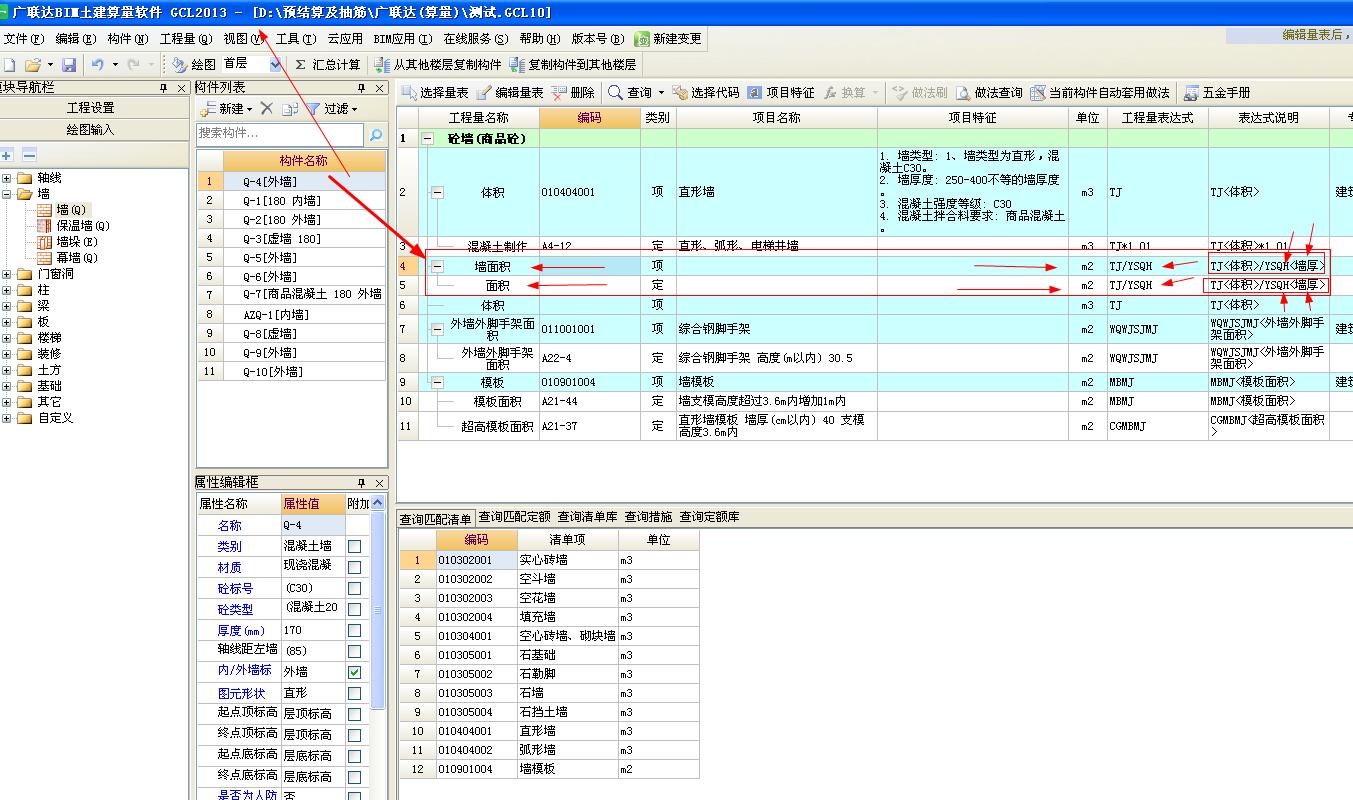Image resolution: width=1353 pixels, height=800 pixels.
Task: Click the 项目特征 toolbar button
Action: click(x=781, y=92)
